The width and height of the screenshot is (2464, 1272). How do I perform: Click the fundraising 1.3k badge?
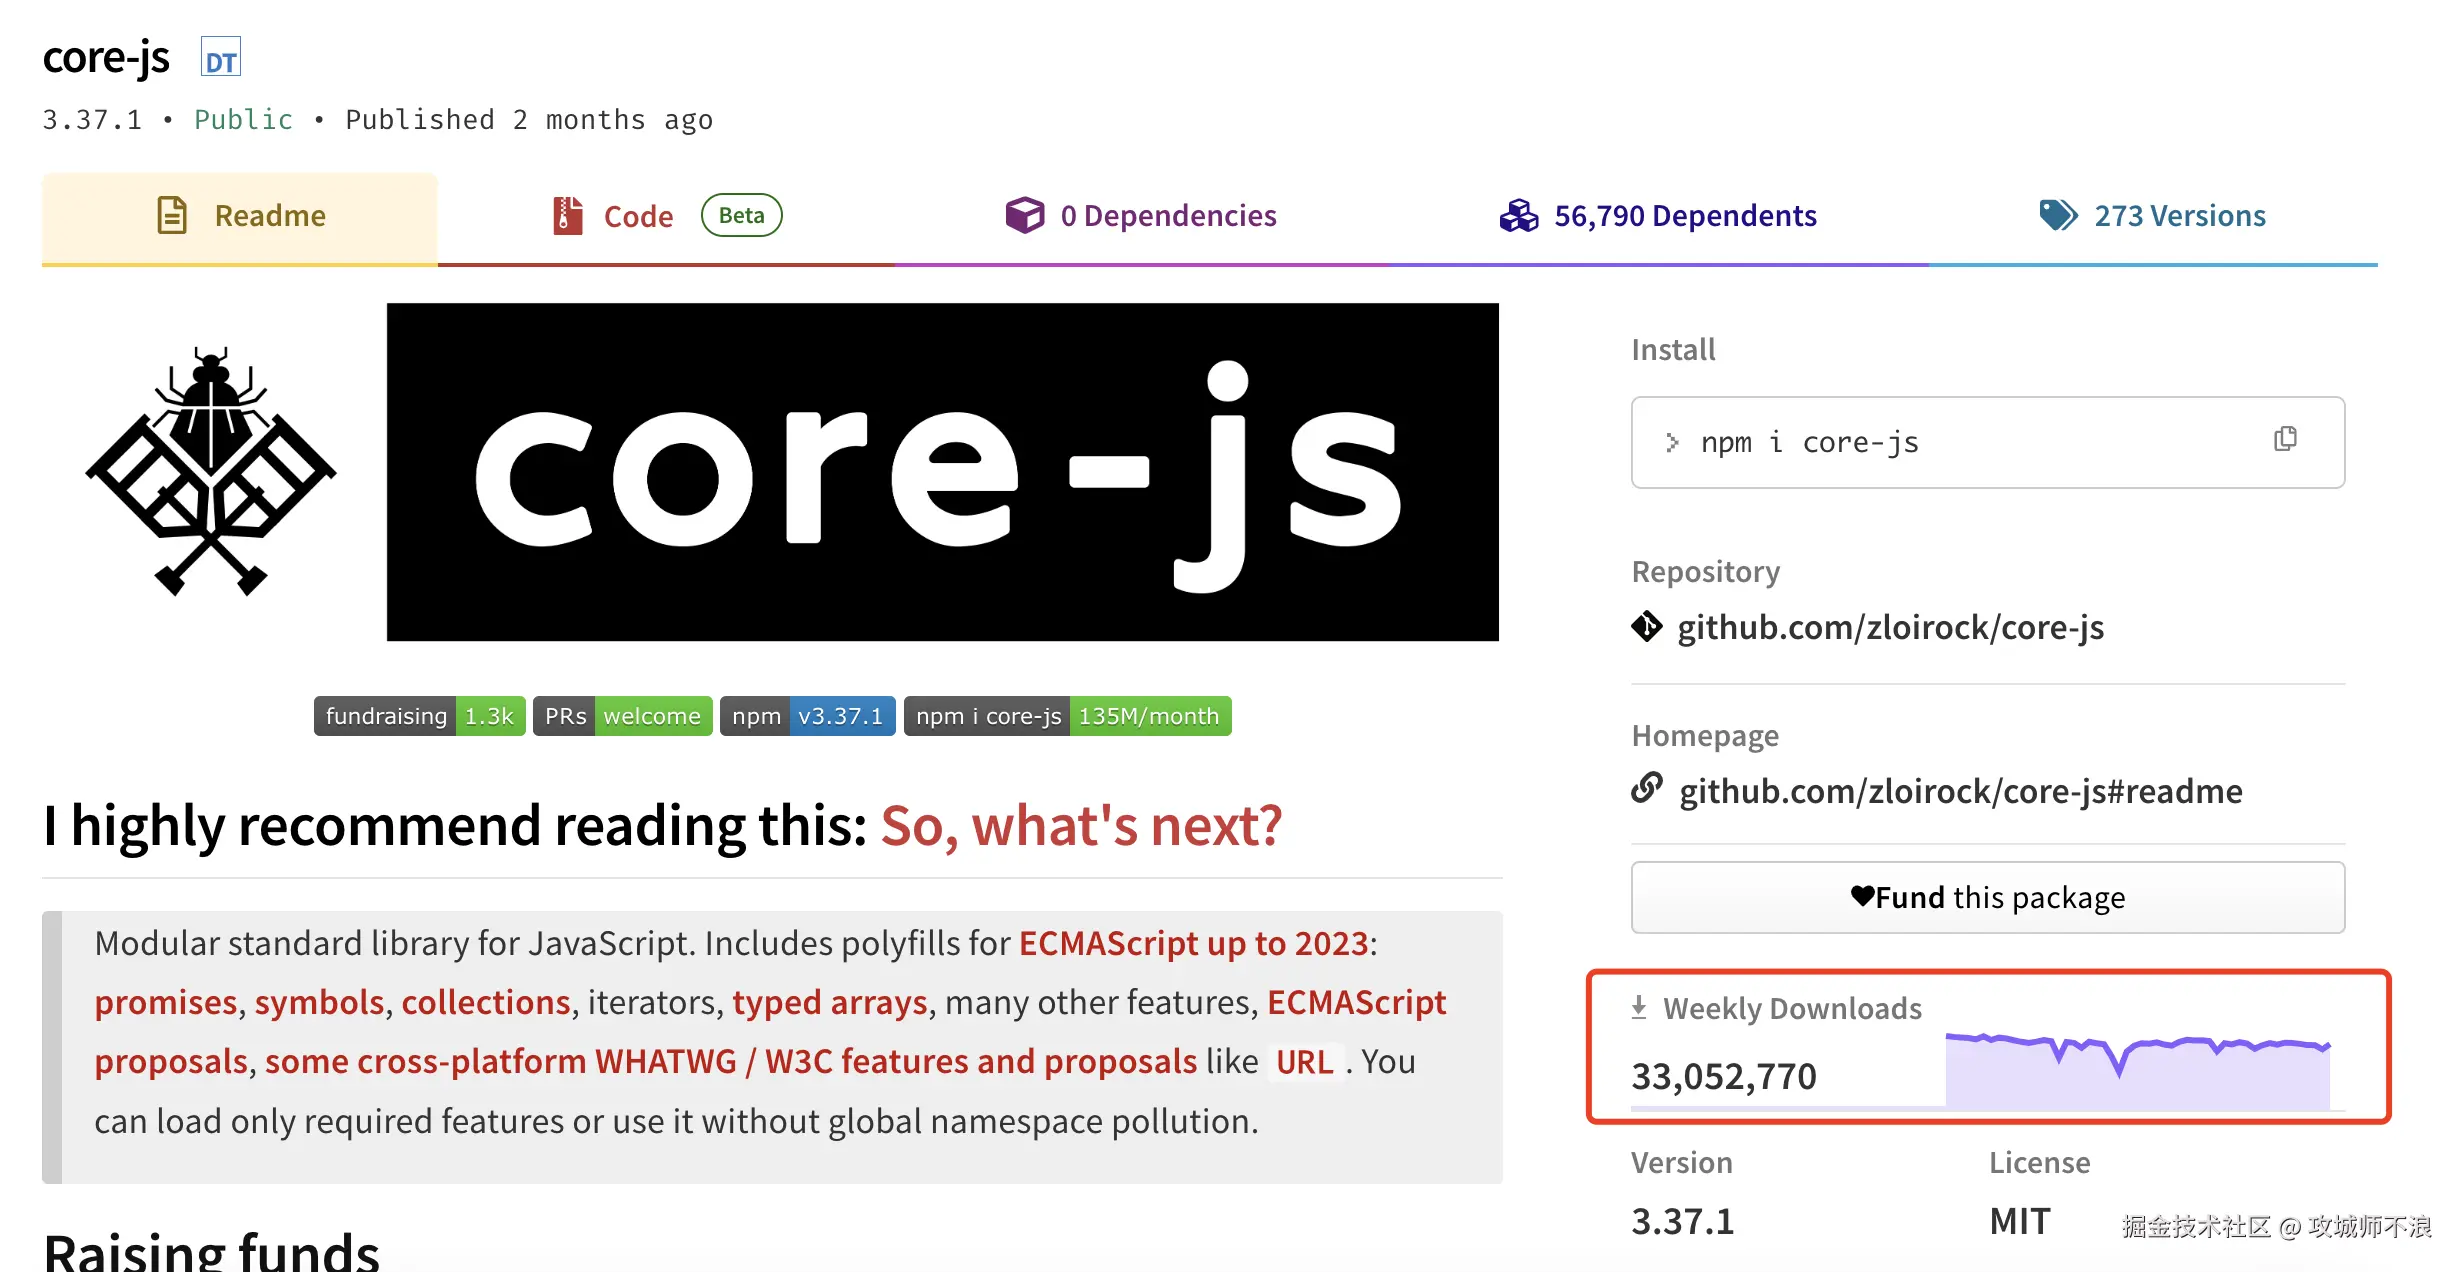419,716
